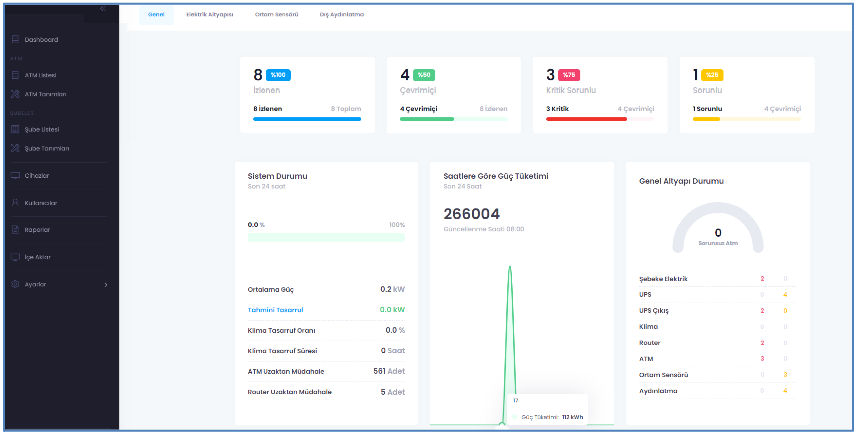Viewport: 856px width, 433px height.
Task: Click the Raporlar document icon
Action: tap(15, 229)
